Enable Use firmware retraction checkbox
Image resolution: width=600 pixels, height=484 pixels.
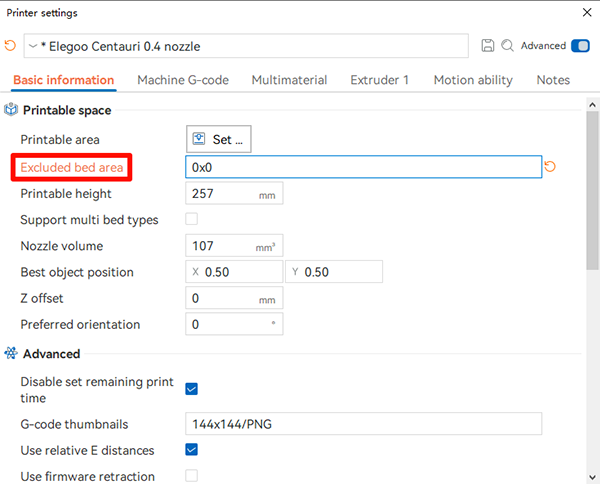[192, 476]
